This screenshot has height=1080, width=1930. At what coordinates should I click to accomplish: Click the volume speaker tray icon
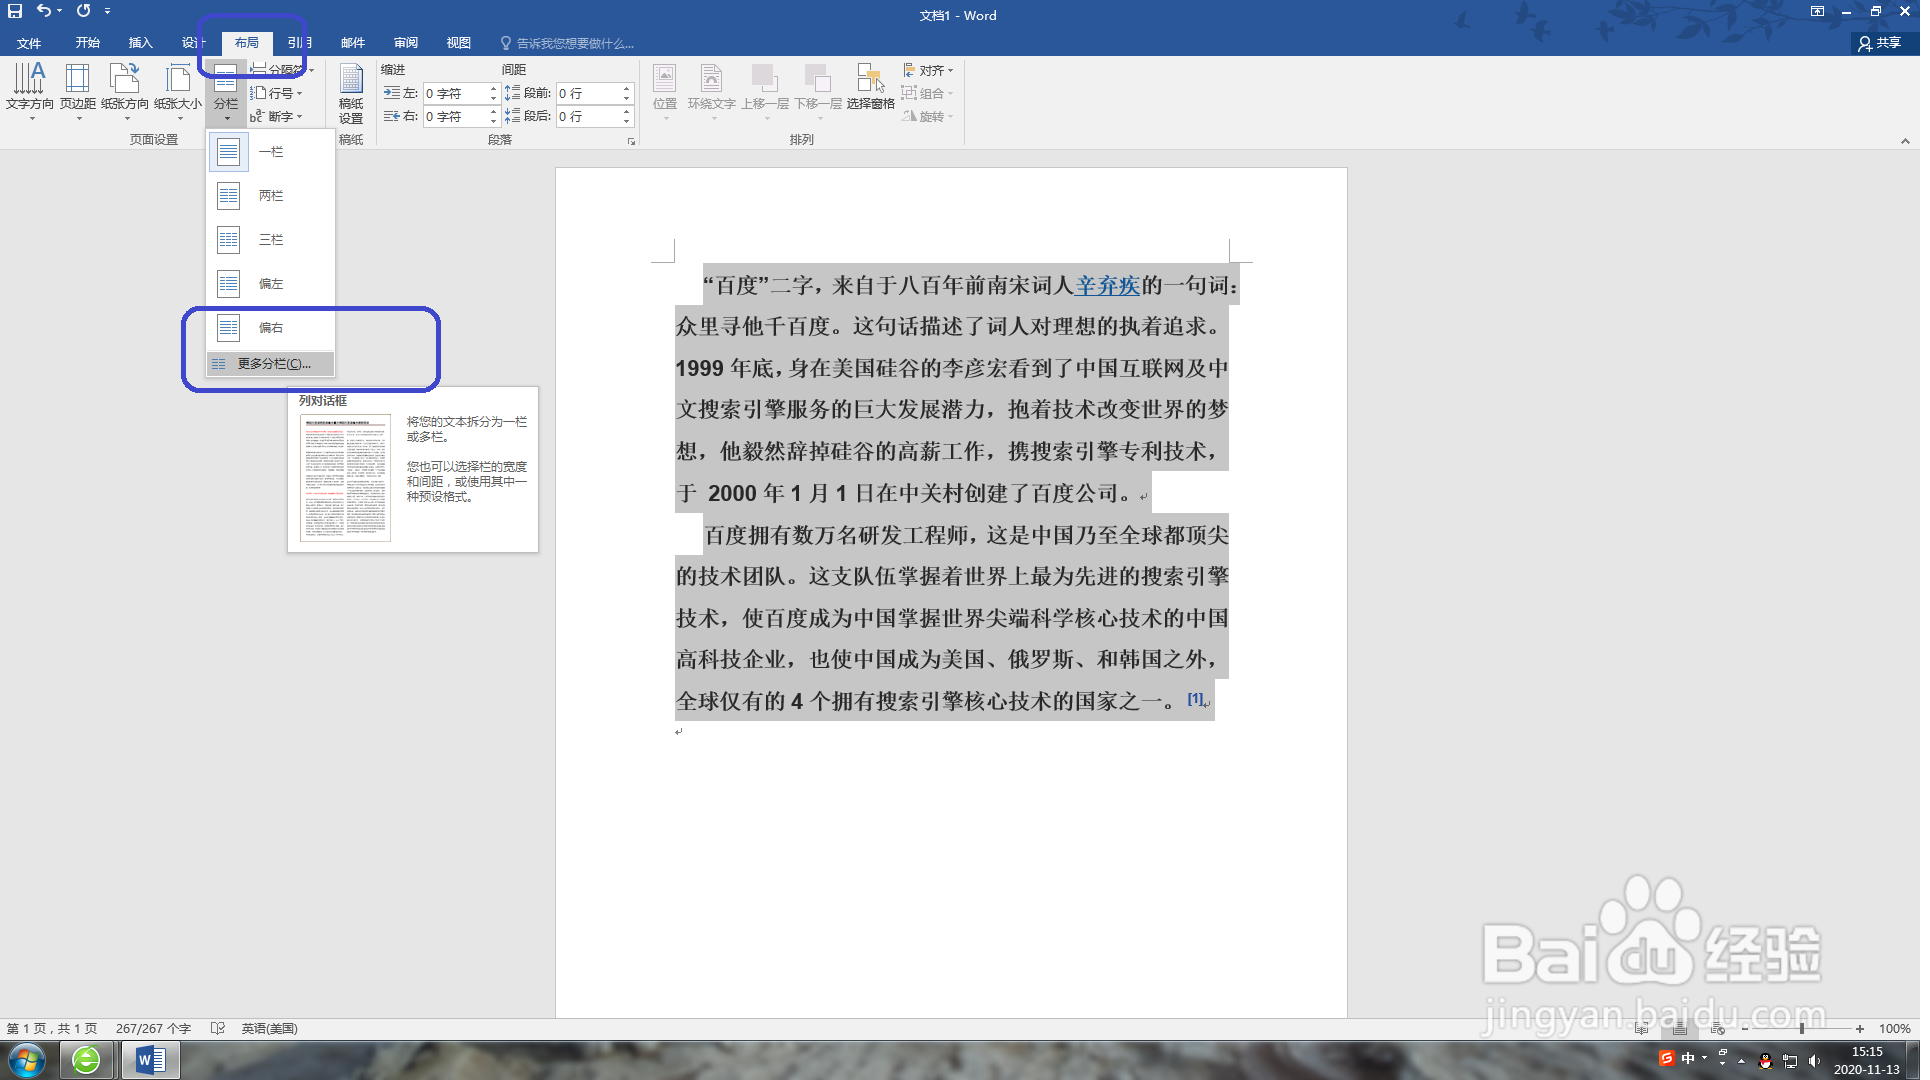click(1814, 1061)
